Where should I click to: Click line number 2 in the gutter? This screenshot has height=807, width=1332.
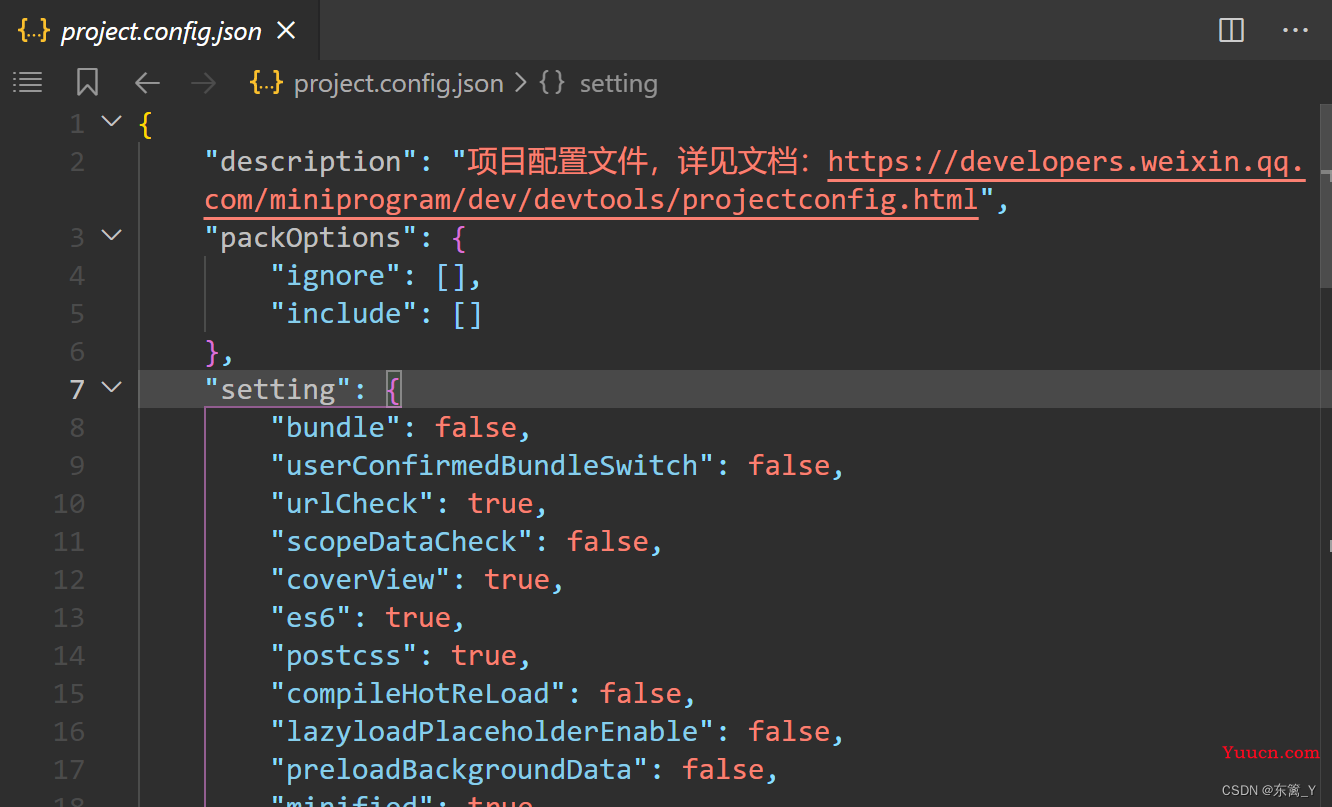tap(77, 162)
